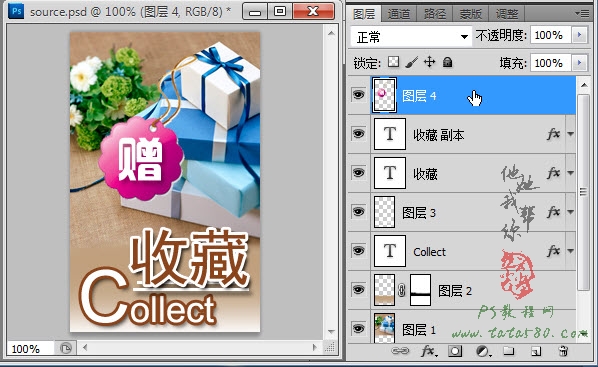Toggle visibility of 收藏 副本 layer
The image size is (598, 367).
[x=358, y=134]
